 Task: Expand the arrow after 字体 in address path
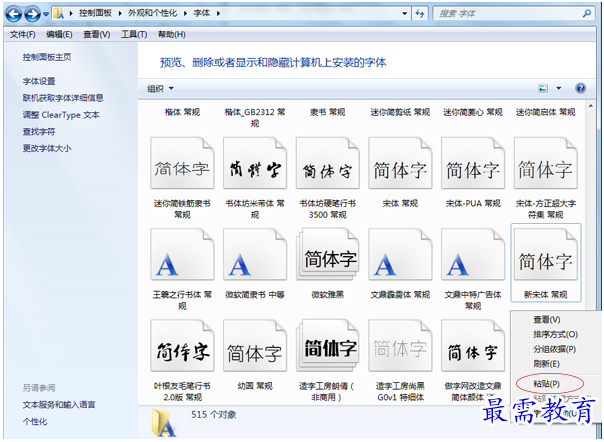(218, 13)
